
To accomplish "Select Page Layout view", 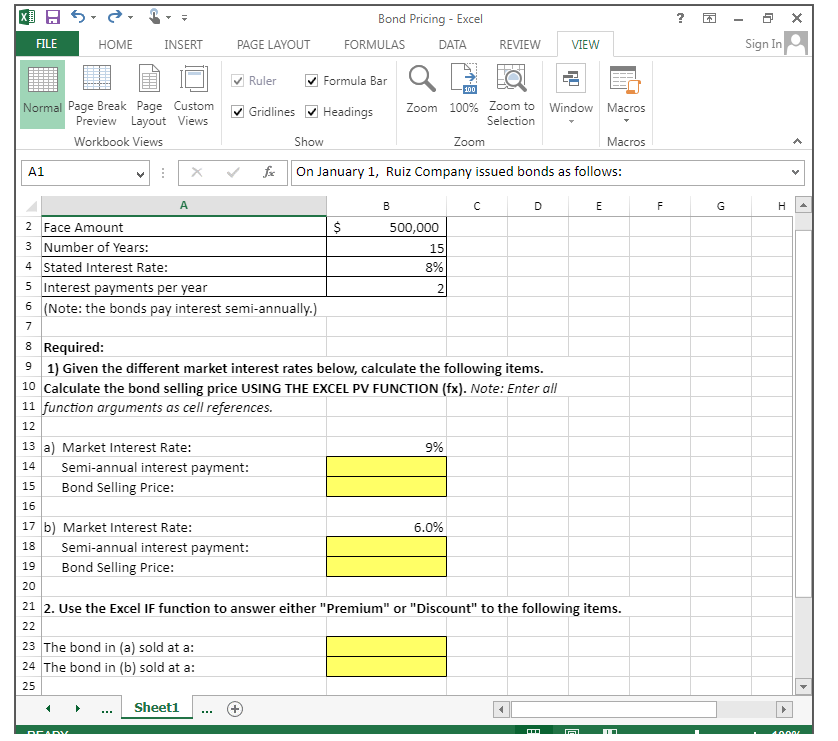I will [148, 94].
